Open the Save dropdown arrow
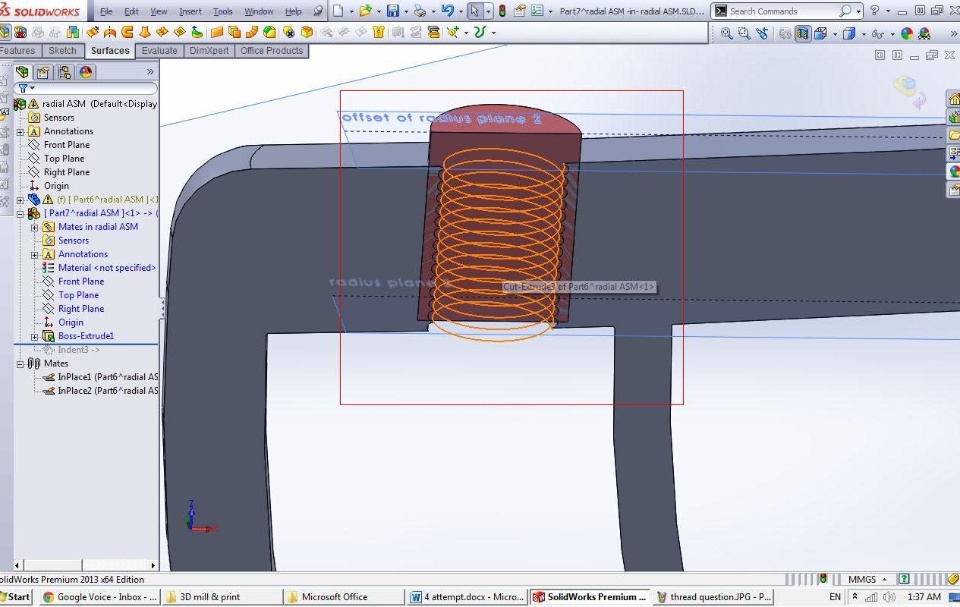 (x=405, y=12)
